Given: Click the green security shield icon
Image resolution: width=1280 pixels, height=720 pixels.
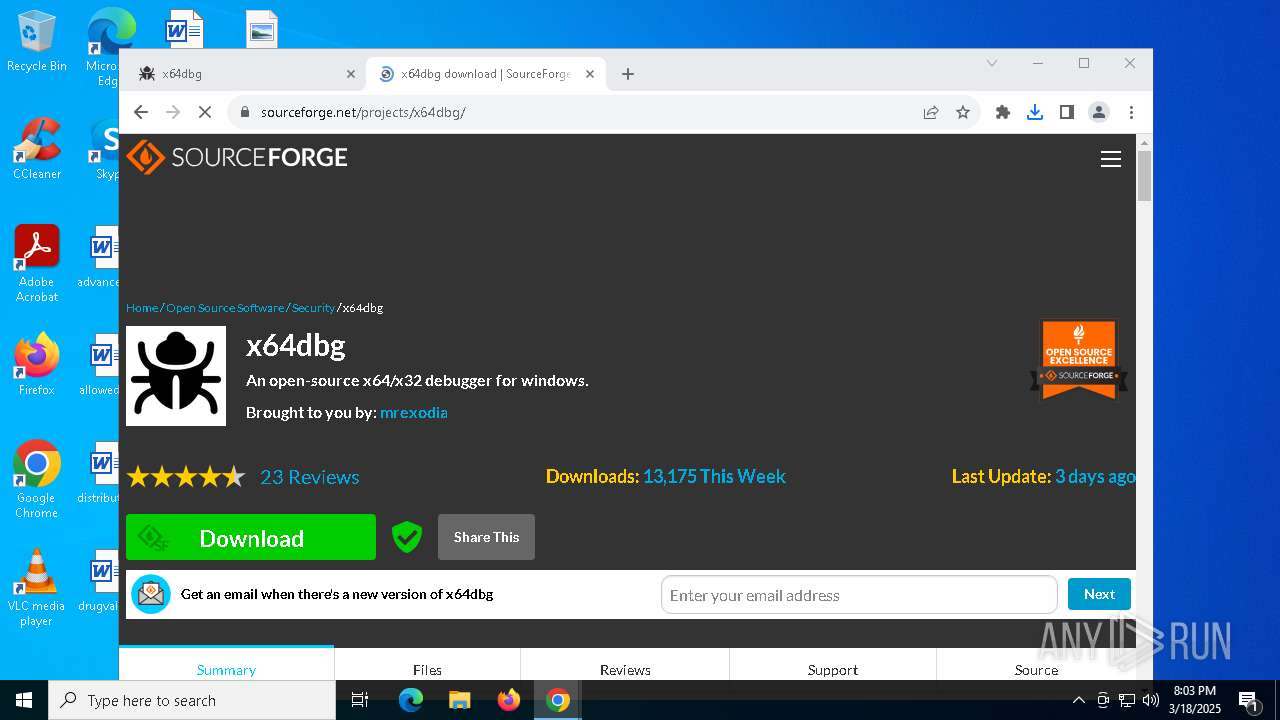Looking at the screenshot, I should [x=406, y=537].
